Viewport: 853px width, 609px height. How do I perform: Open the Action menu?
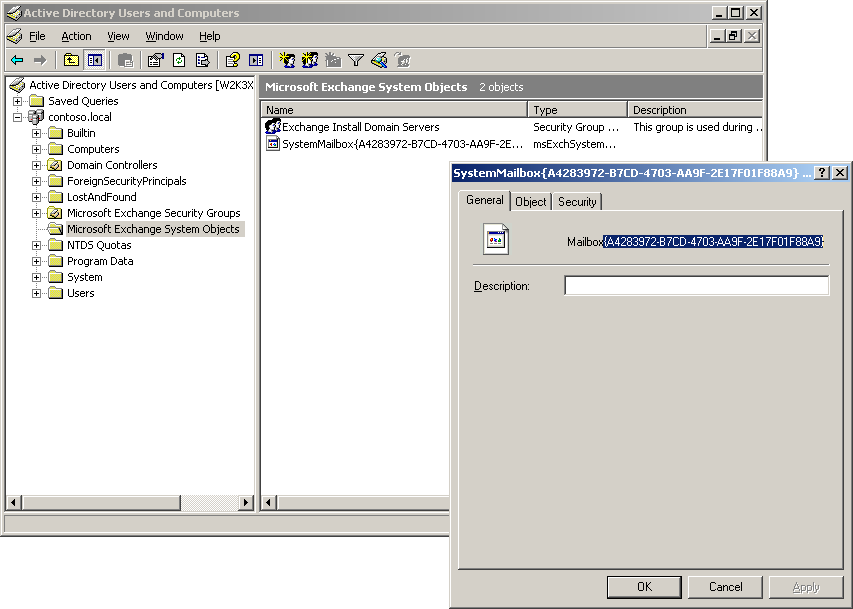tap(76, 36)
